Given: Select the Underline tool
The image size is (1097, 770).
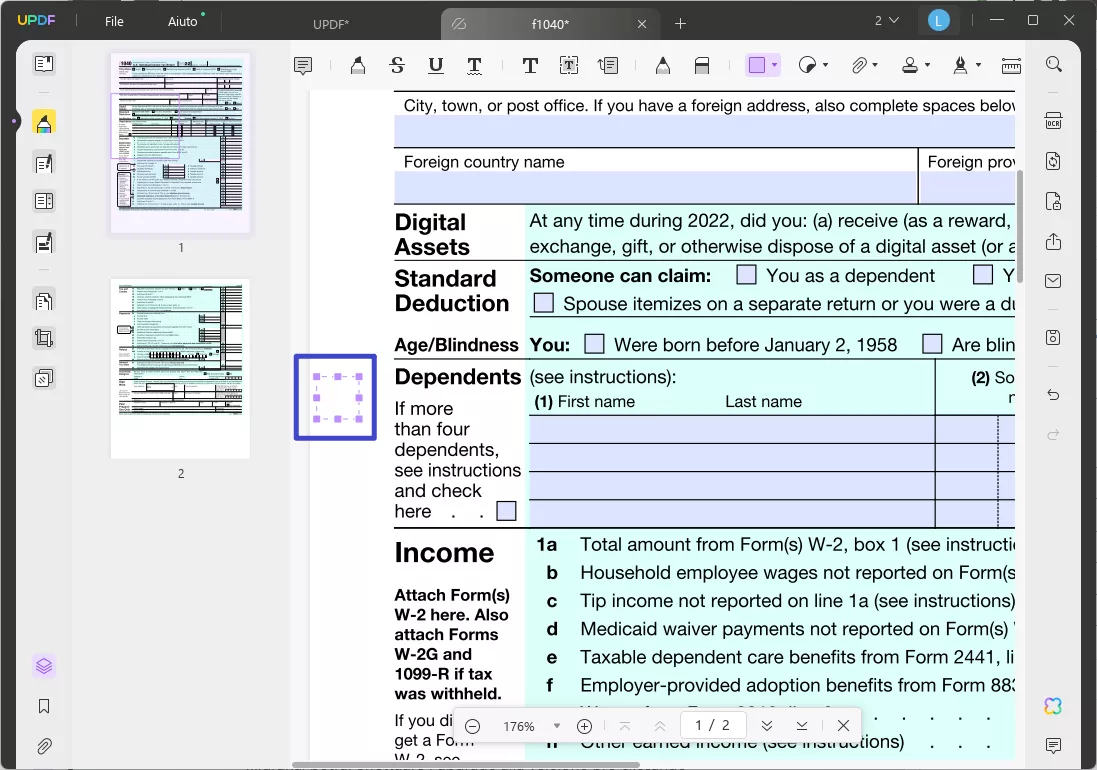Looking at the screenshot, I should coord(435,66).
